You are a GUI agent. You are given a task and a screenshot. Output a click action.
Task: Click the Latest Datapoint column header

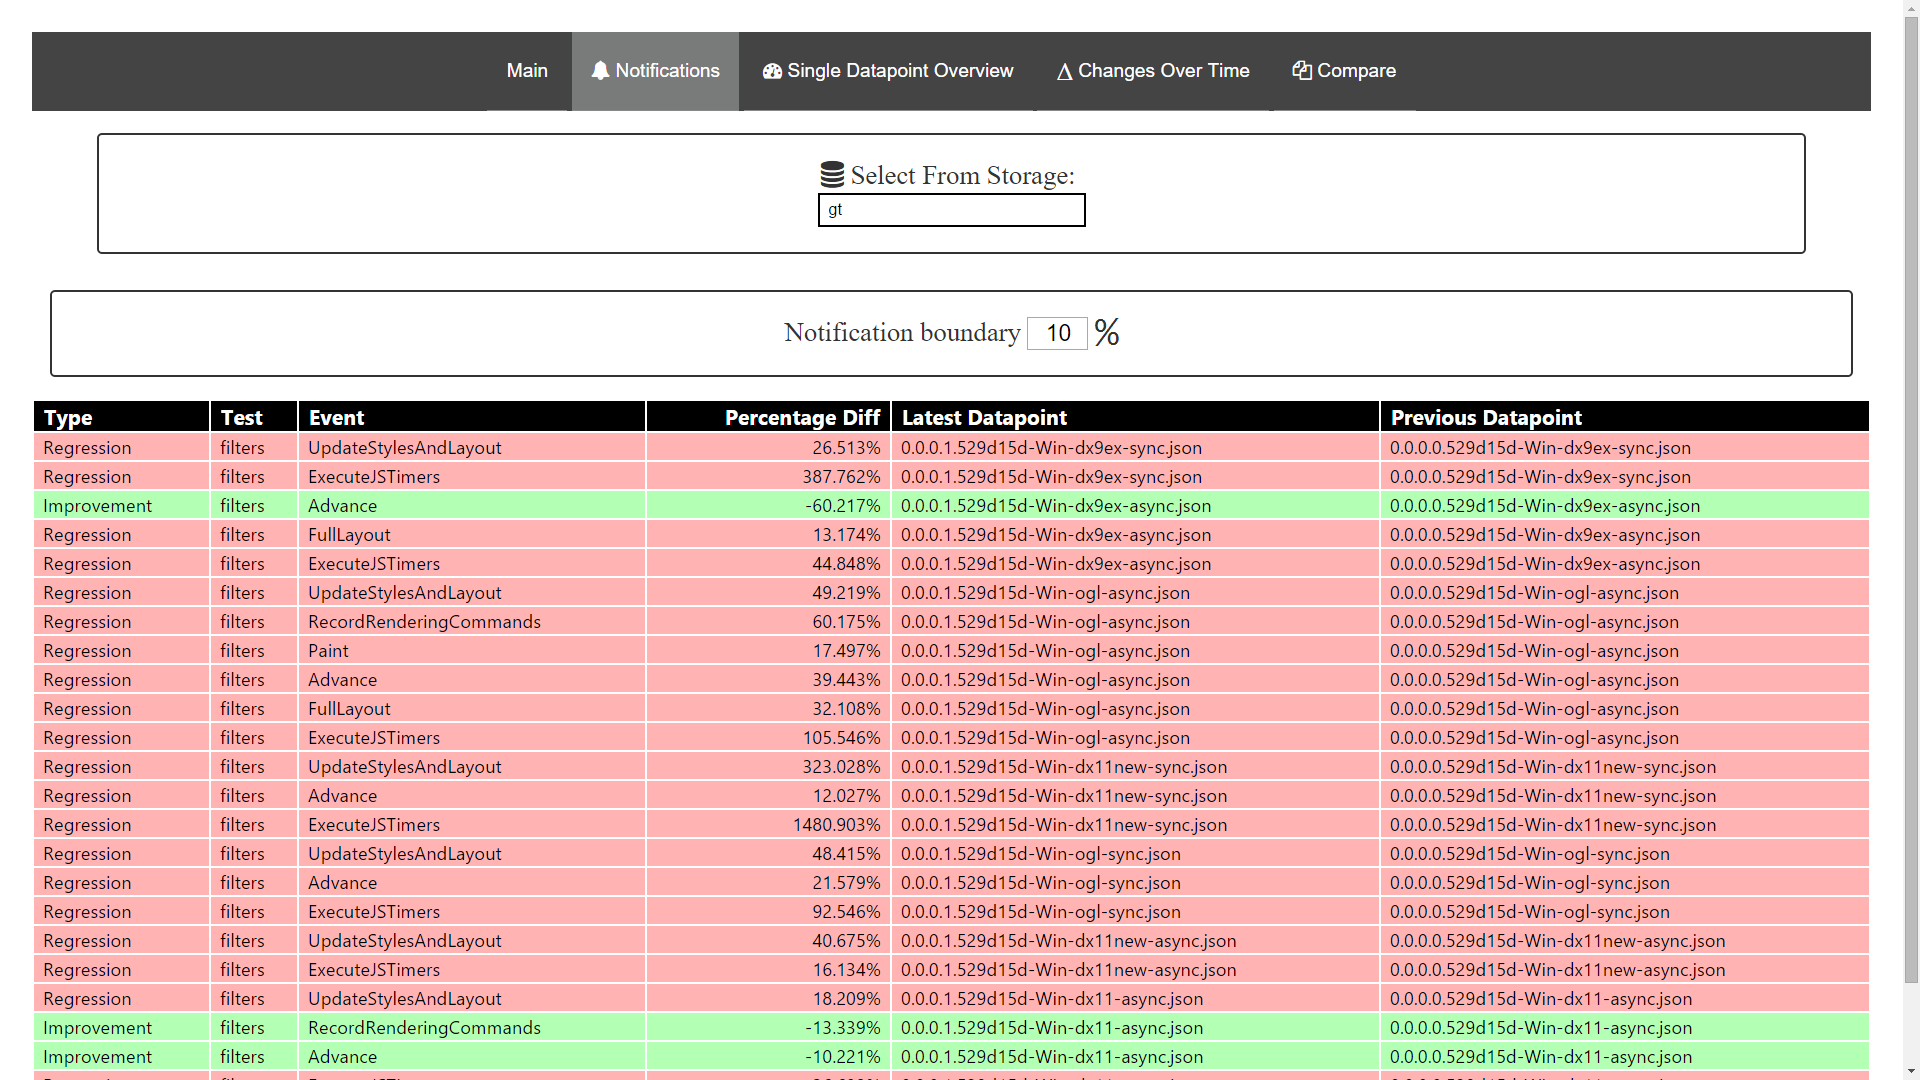pos(984,418)
